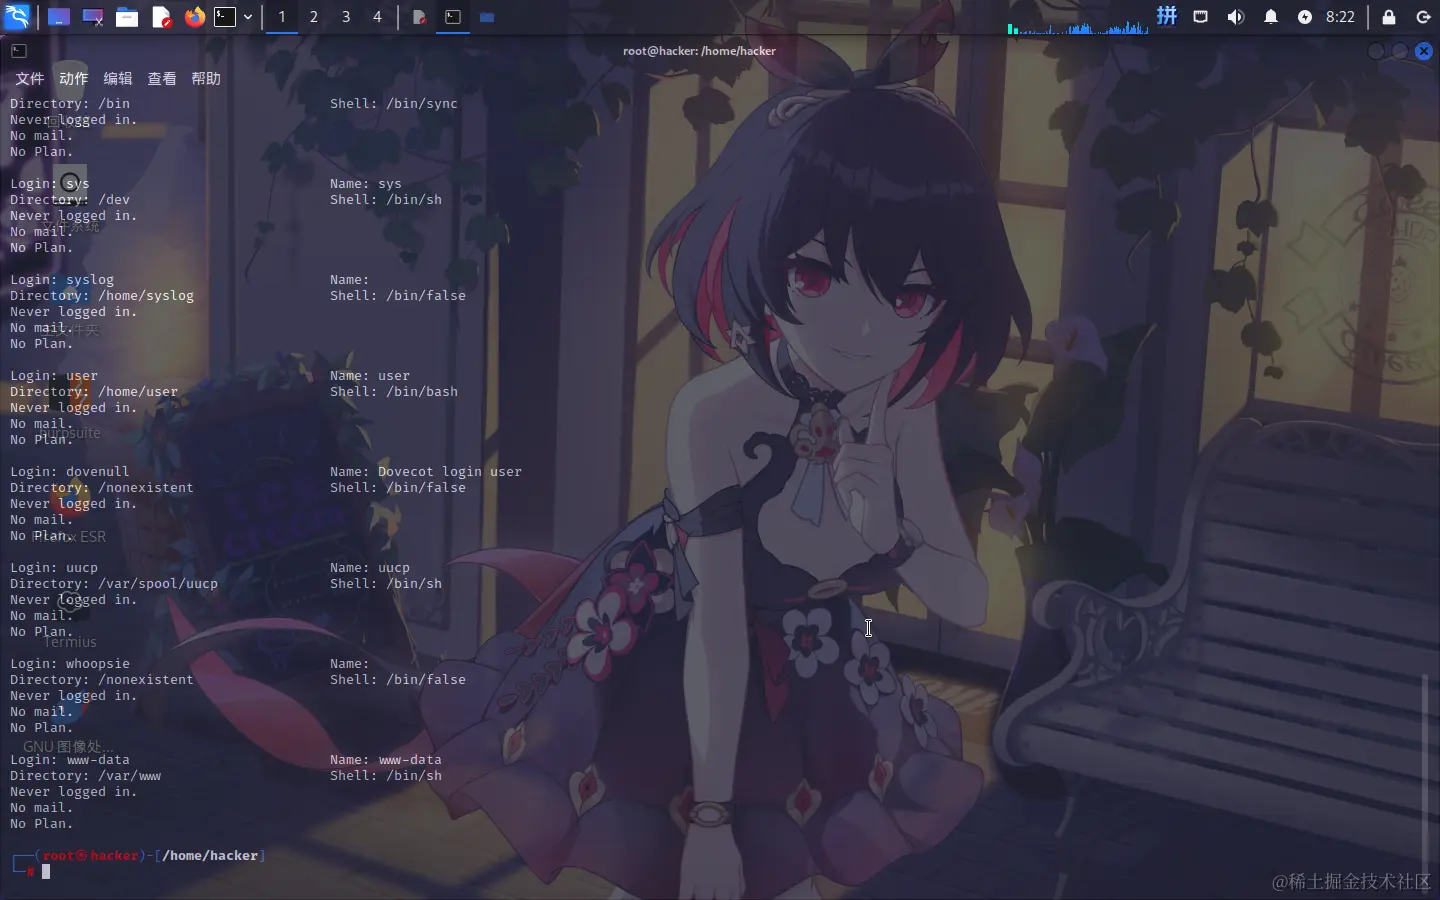Click the text 'Shell: /bin/bash'
Viewport: 1440px width, 900px height.
click(x=394, y=392)
